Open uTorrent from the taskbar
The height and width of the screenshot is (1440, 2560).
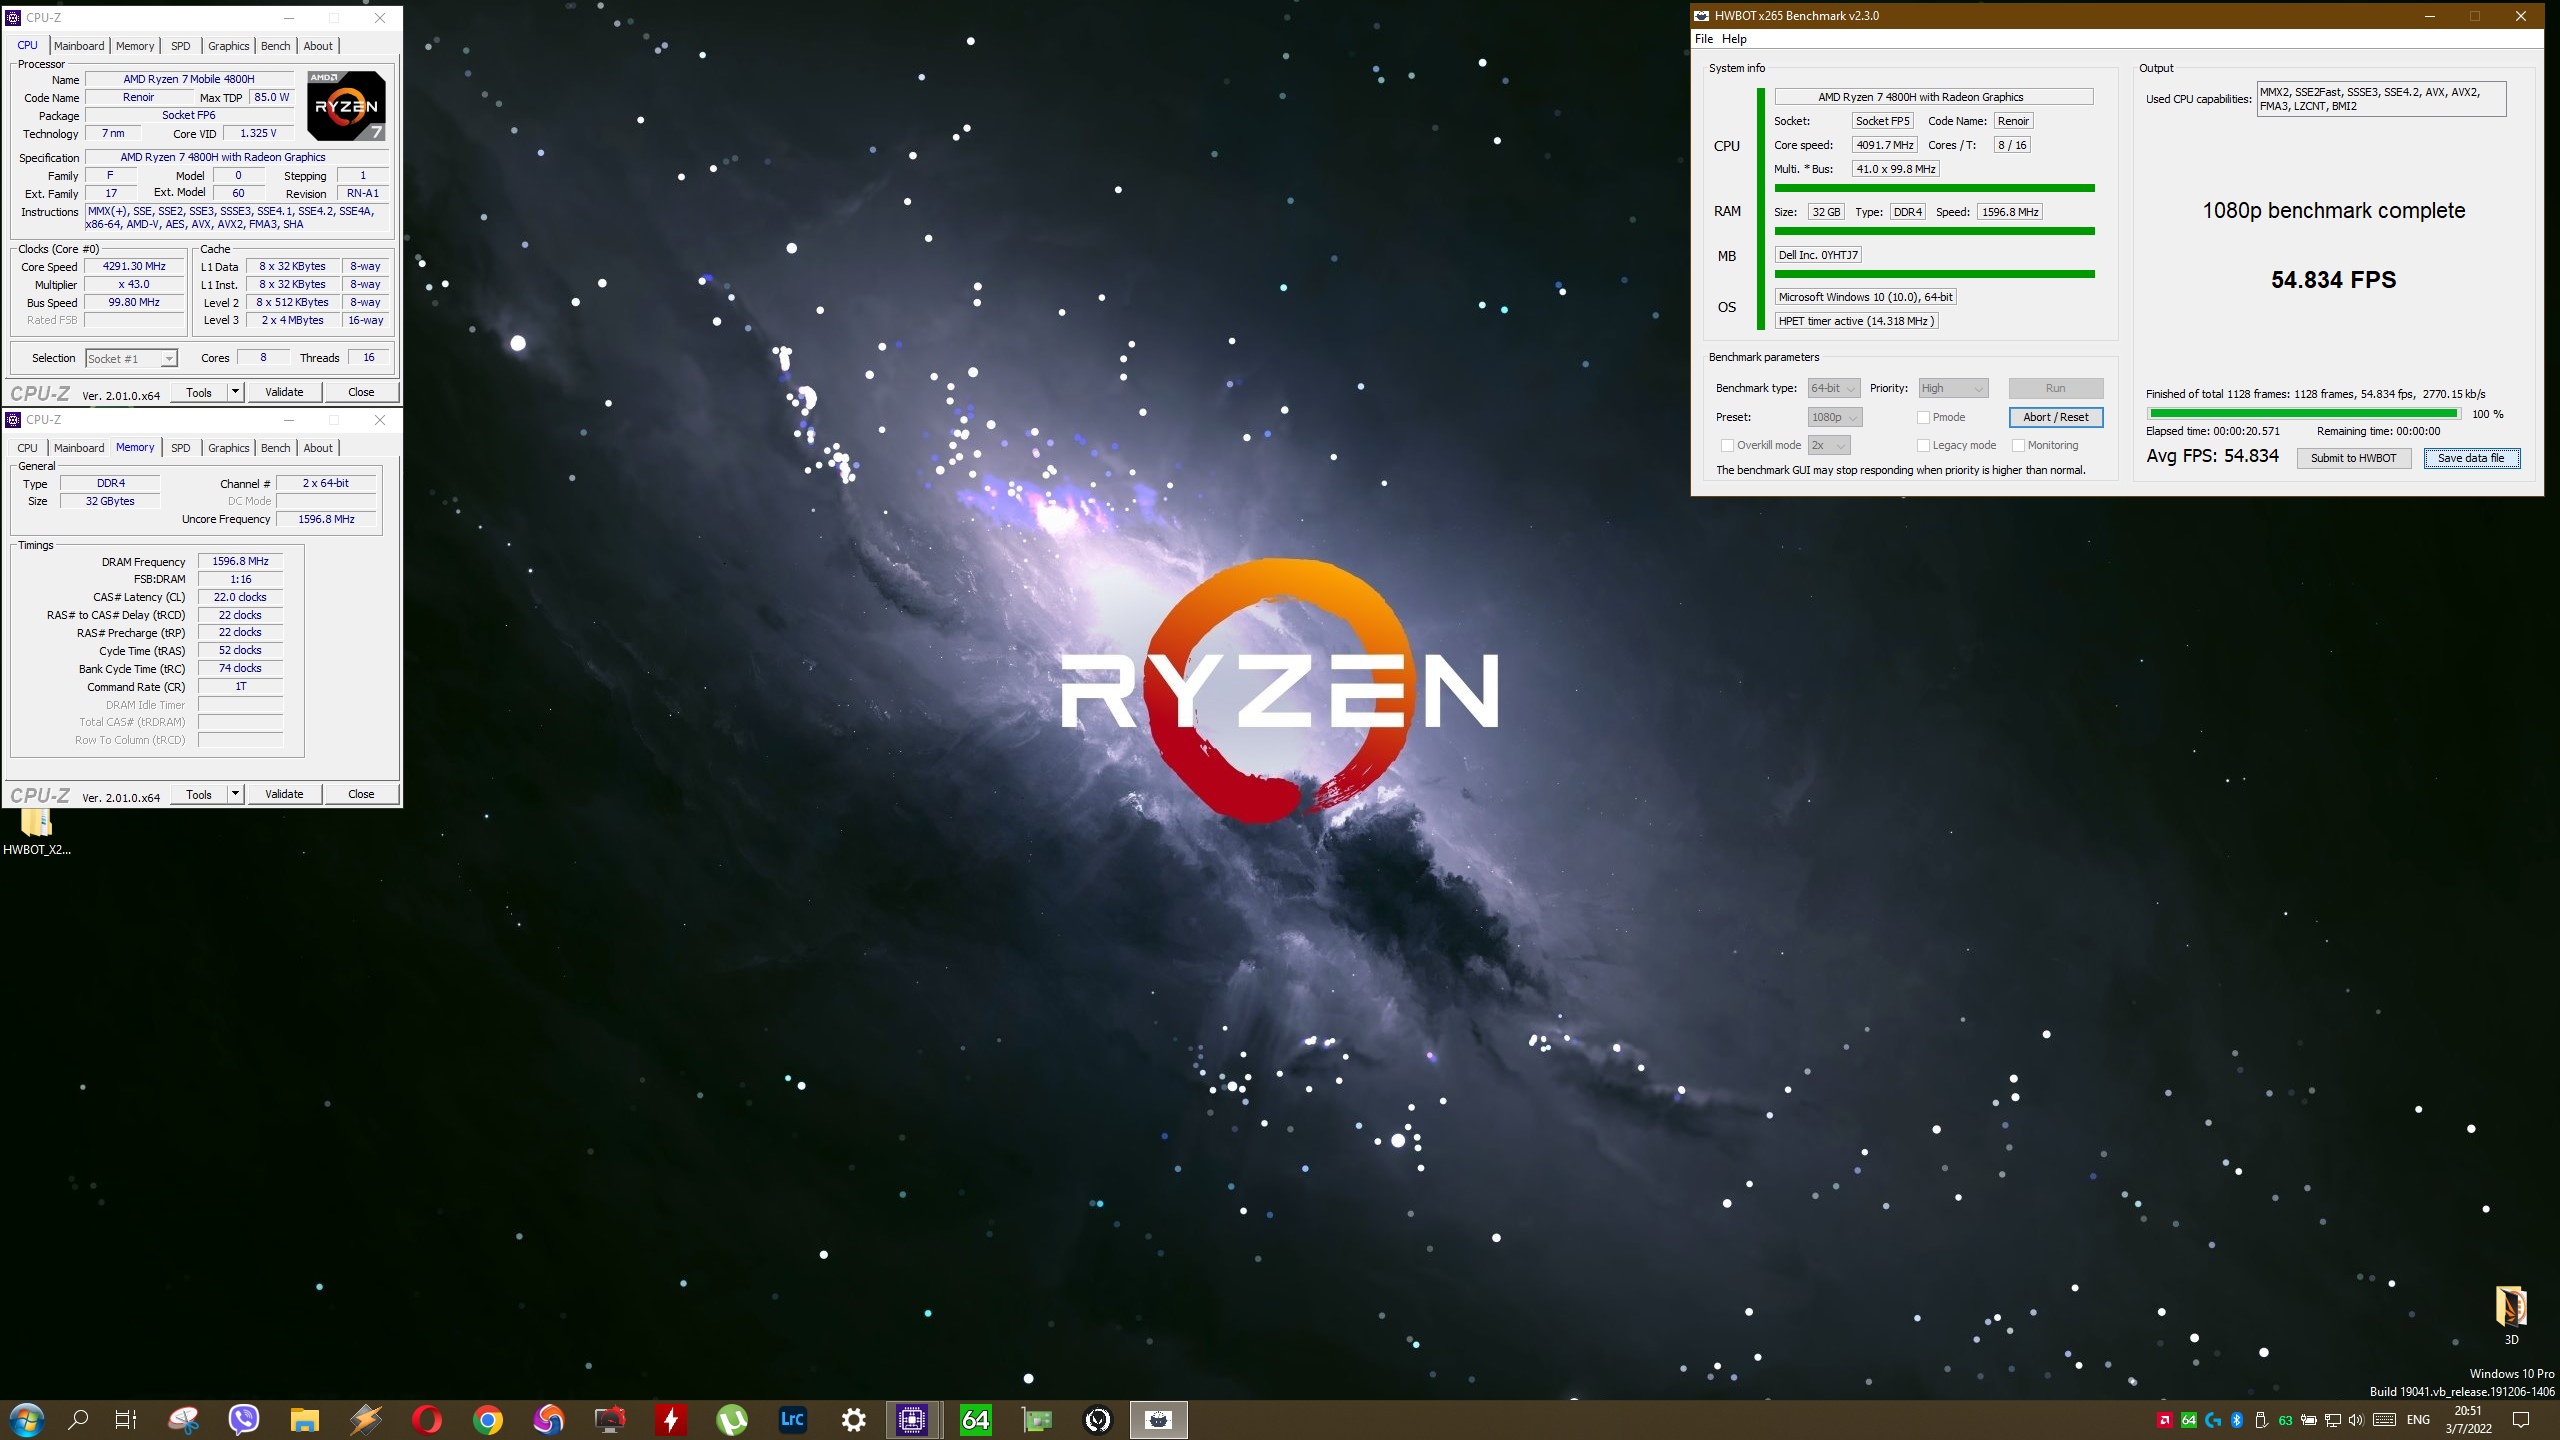pyautogui.click(x=732, y=1419)
